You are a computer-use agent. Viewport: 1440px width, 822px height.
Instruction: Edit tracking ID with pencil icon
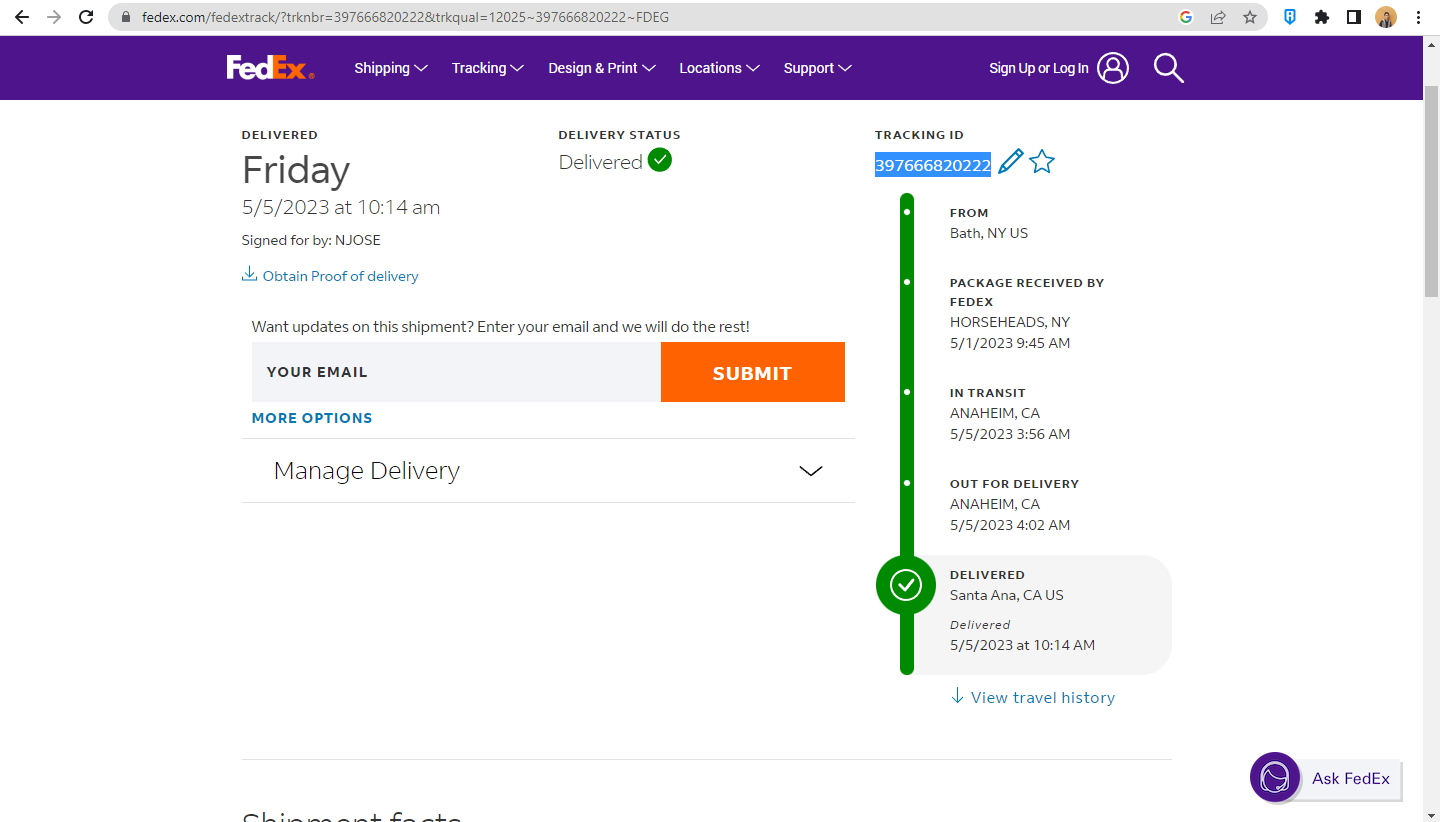pyautogui.click(x=1011, y=161)
